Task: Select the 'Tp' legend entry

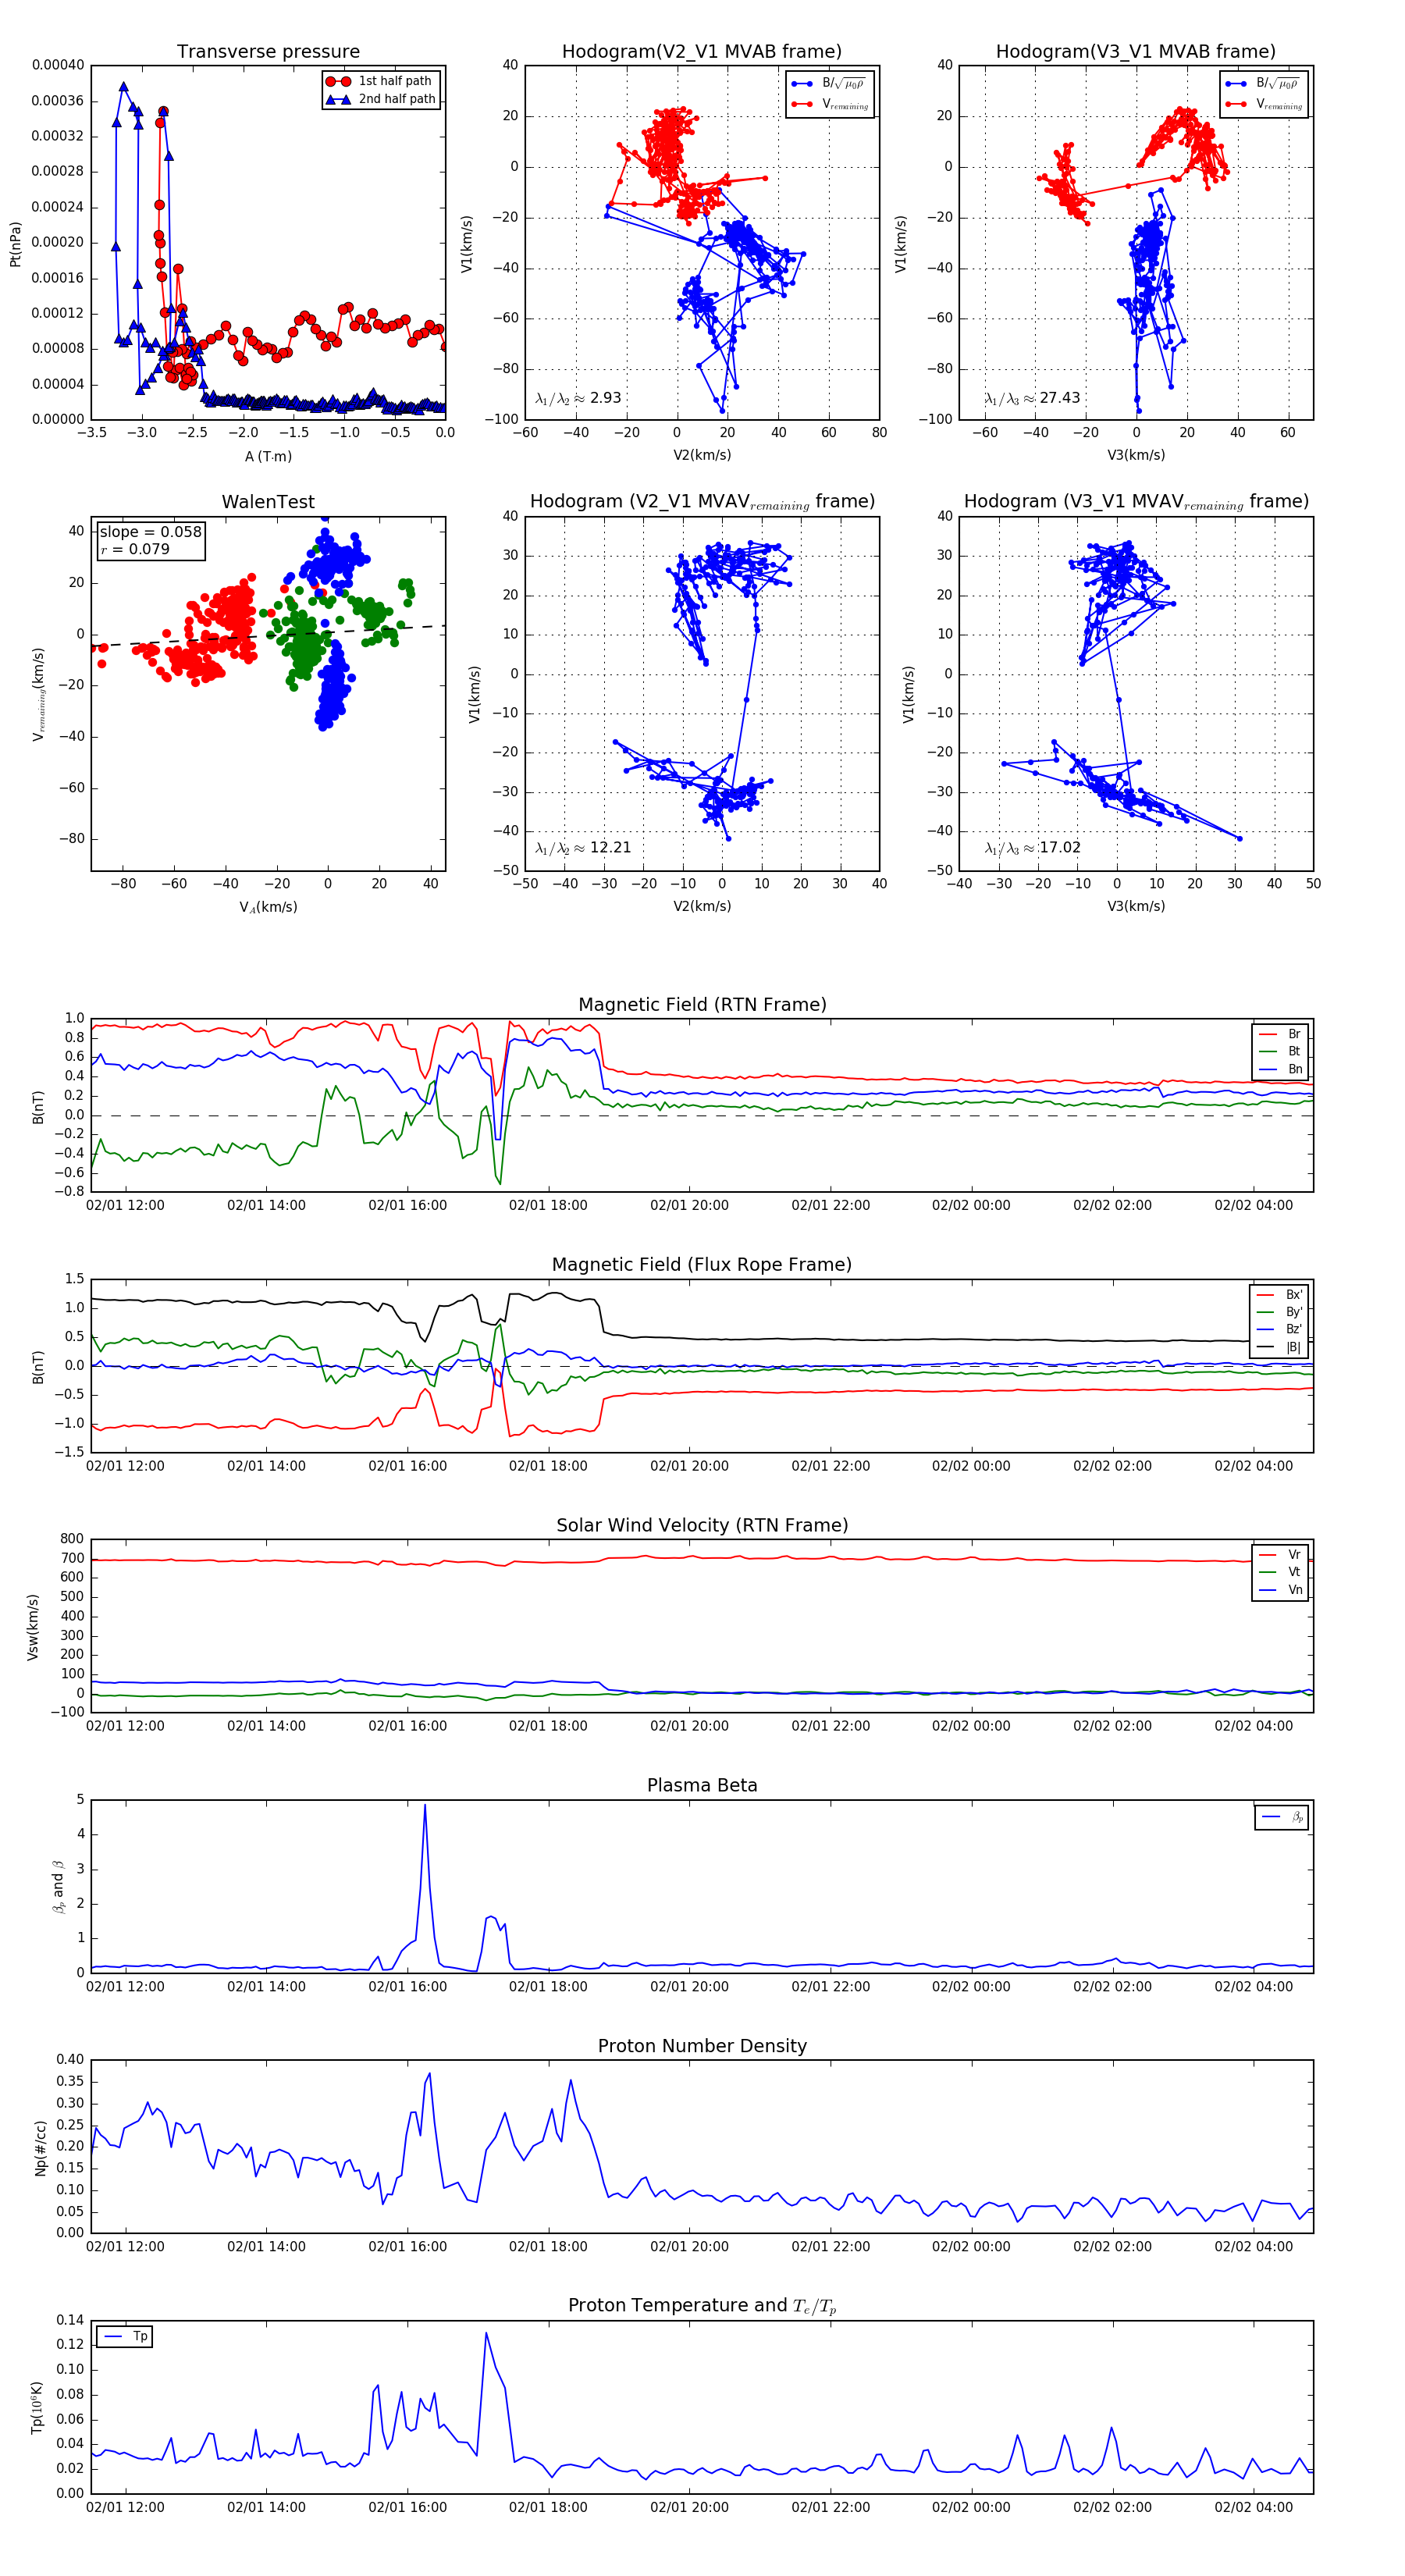Action: pyautogui.click(x=125, y=2337)
